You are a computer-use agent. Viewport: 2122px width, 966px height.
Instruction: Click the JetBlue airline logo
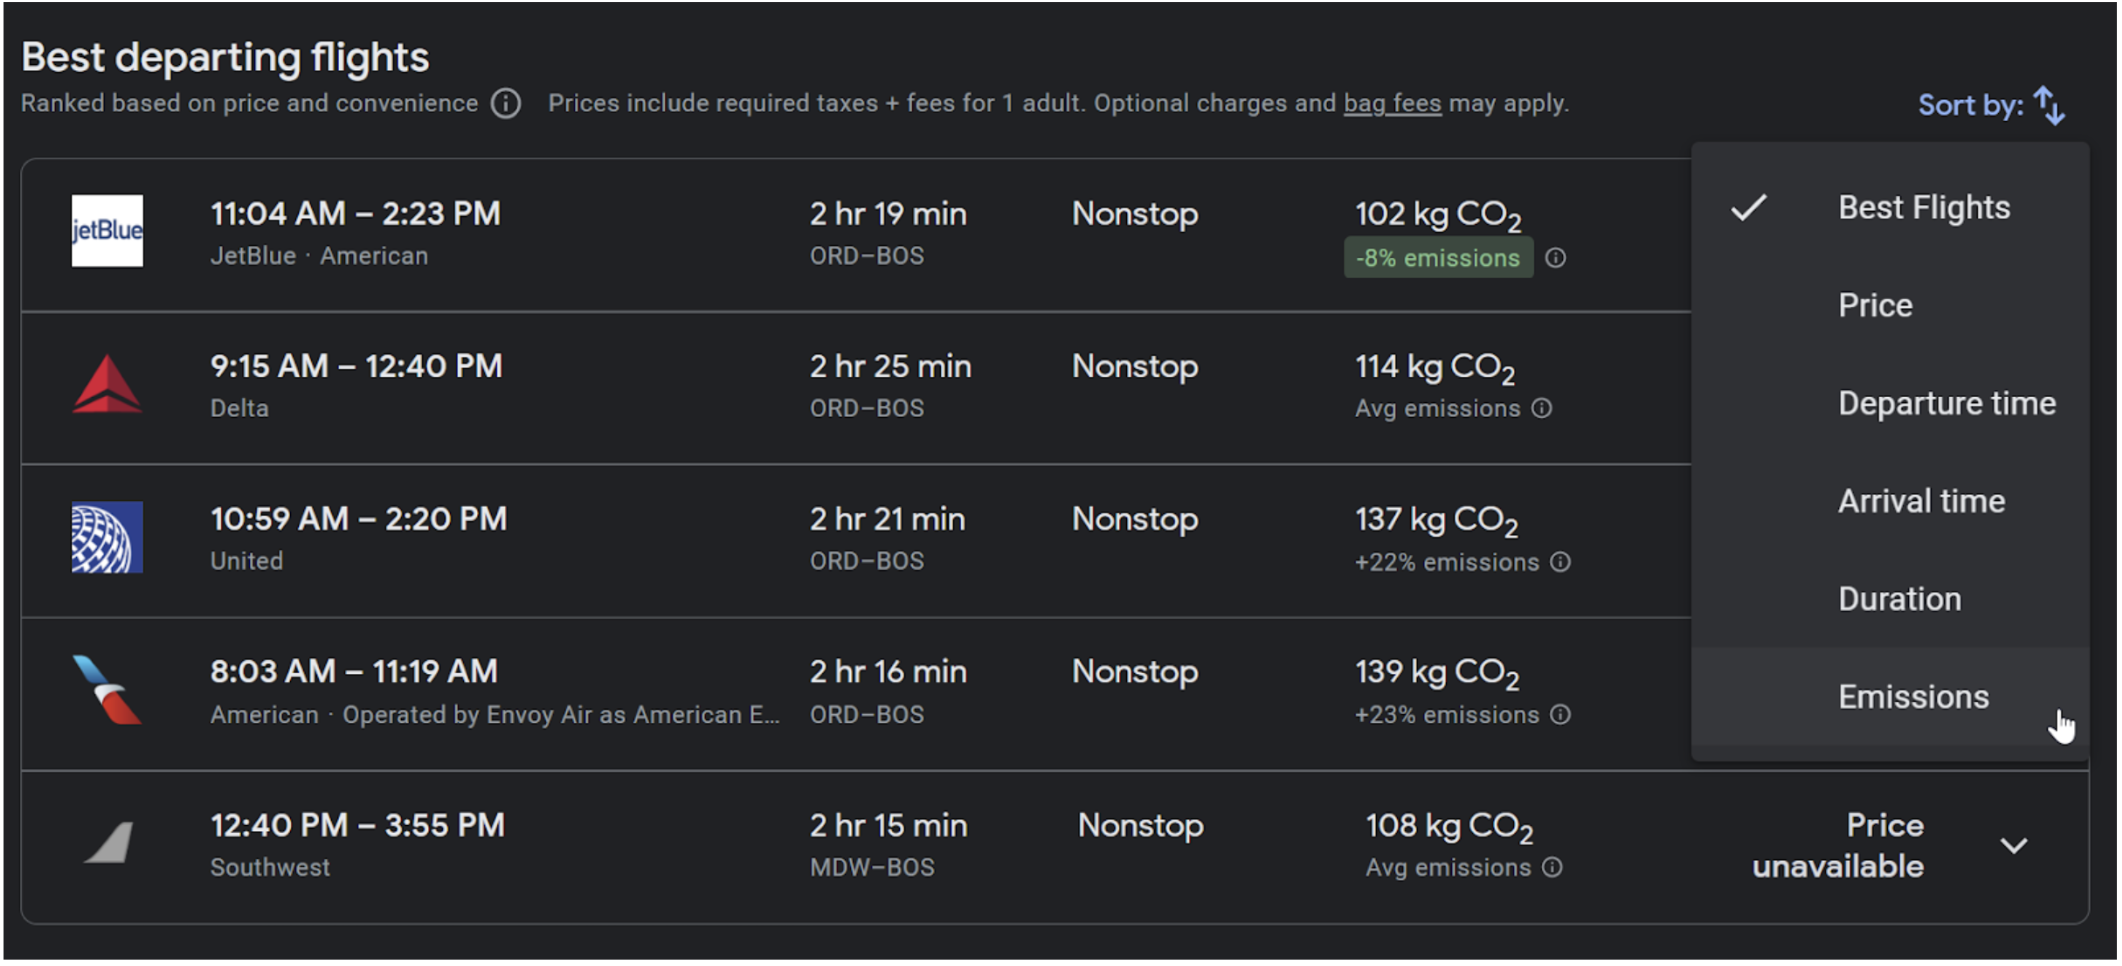[x=107, y=231]
